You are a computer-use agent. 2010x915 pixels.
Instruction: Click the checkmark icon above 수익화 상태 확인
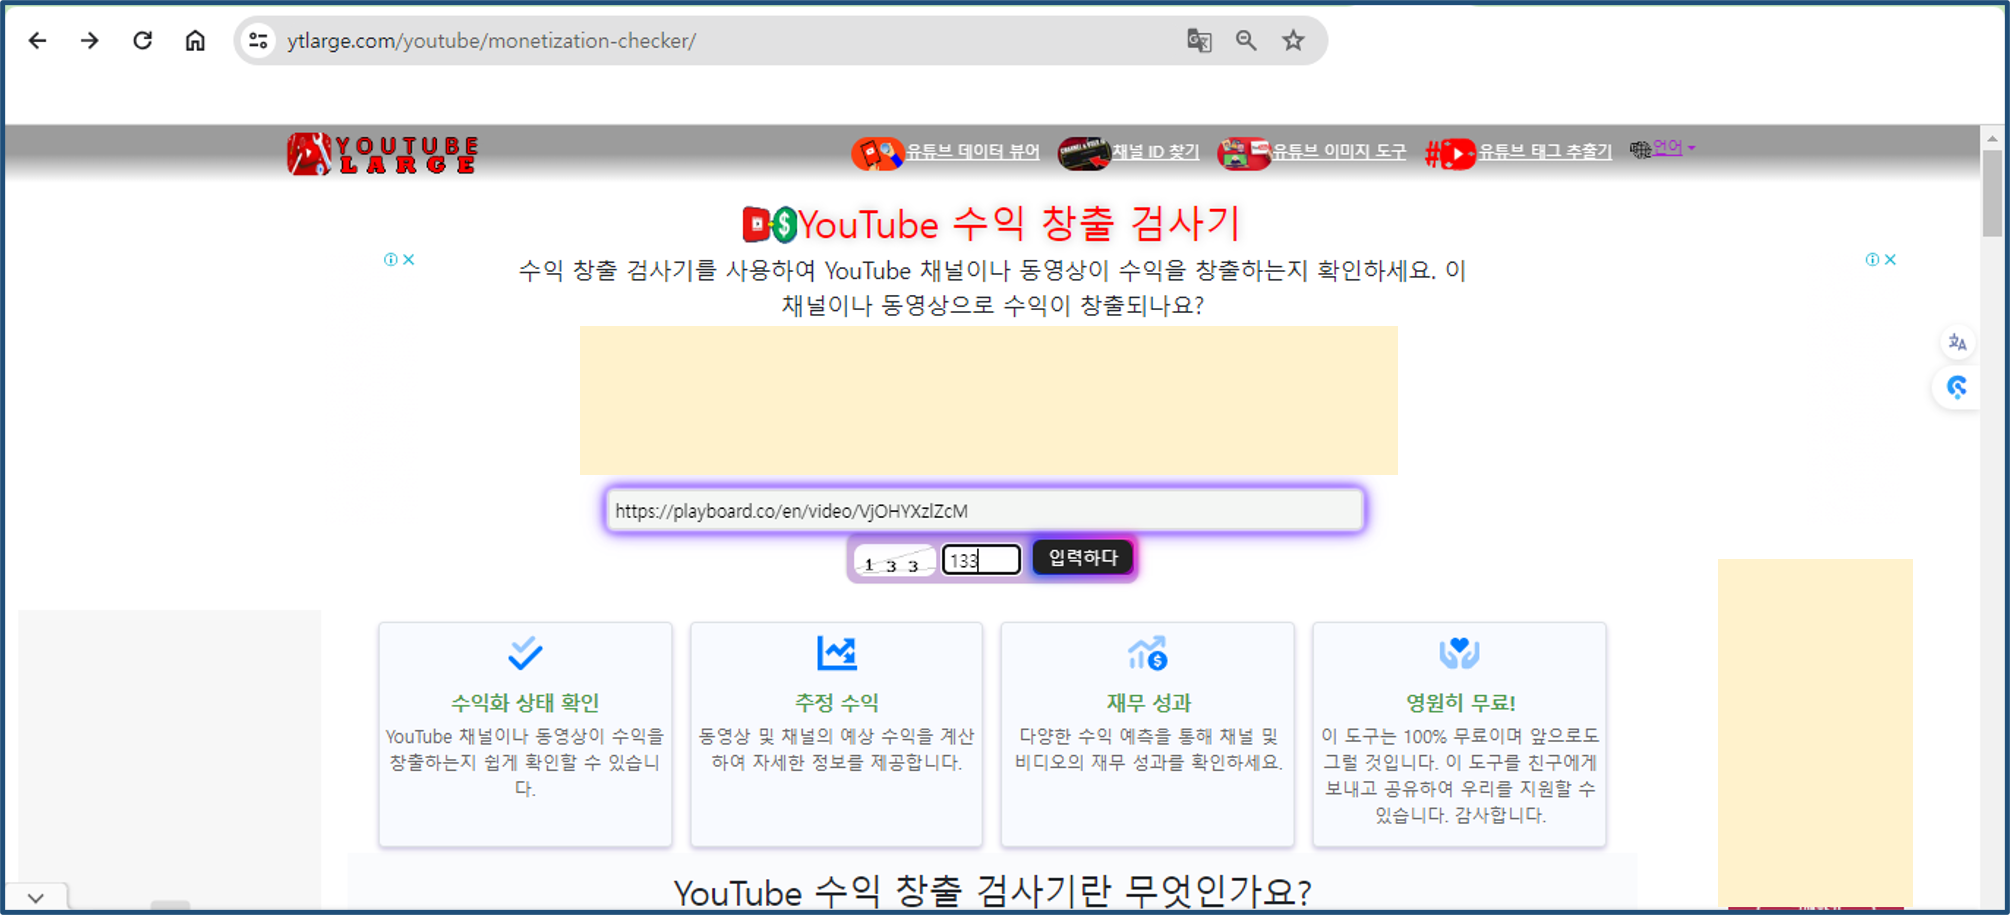(x=525, y=653)
